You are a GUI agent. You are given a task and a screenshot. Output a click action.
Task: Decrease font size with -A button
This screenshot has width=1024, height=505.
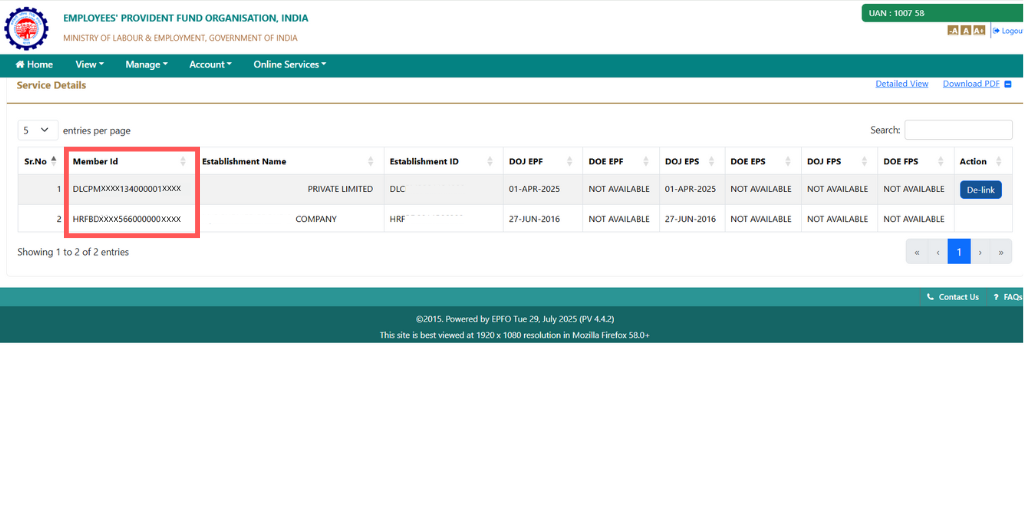[953, 31]
